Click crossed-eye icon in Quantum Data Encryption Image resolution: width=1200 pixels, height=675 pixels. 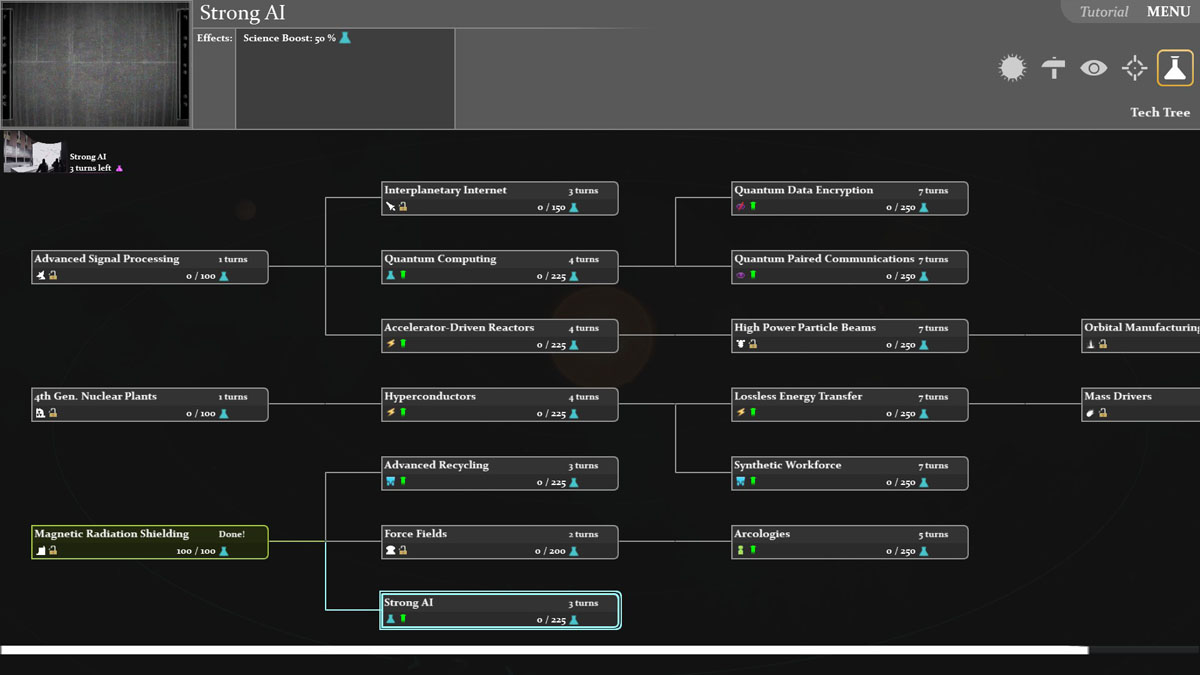coord(741,207)
